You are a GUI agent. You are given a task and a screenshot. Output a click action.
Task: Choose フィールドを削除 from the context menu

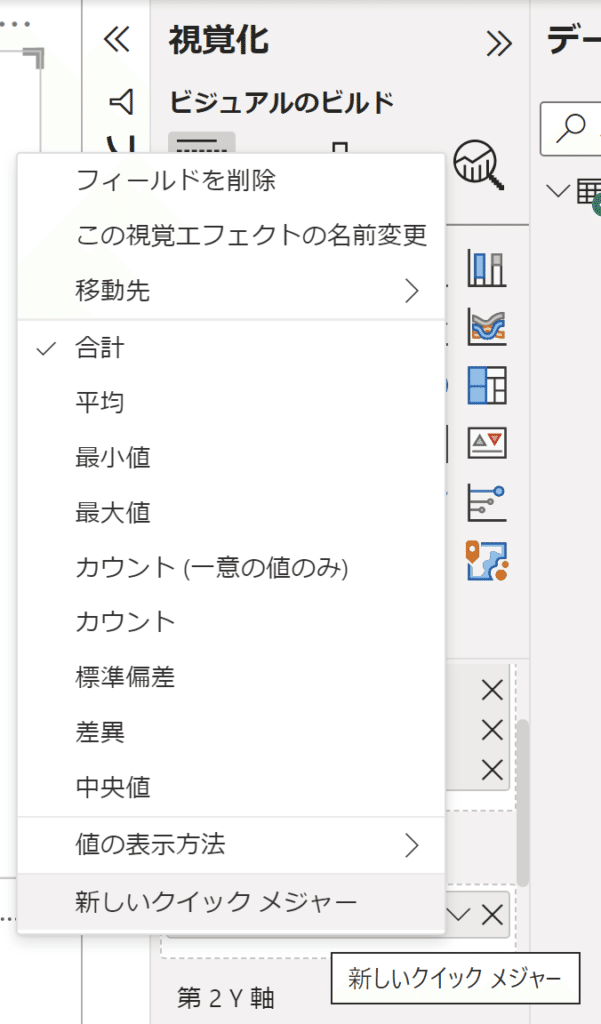click(175, 180)
